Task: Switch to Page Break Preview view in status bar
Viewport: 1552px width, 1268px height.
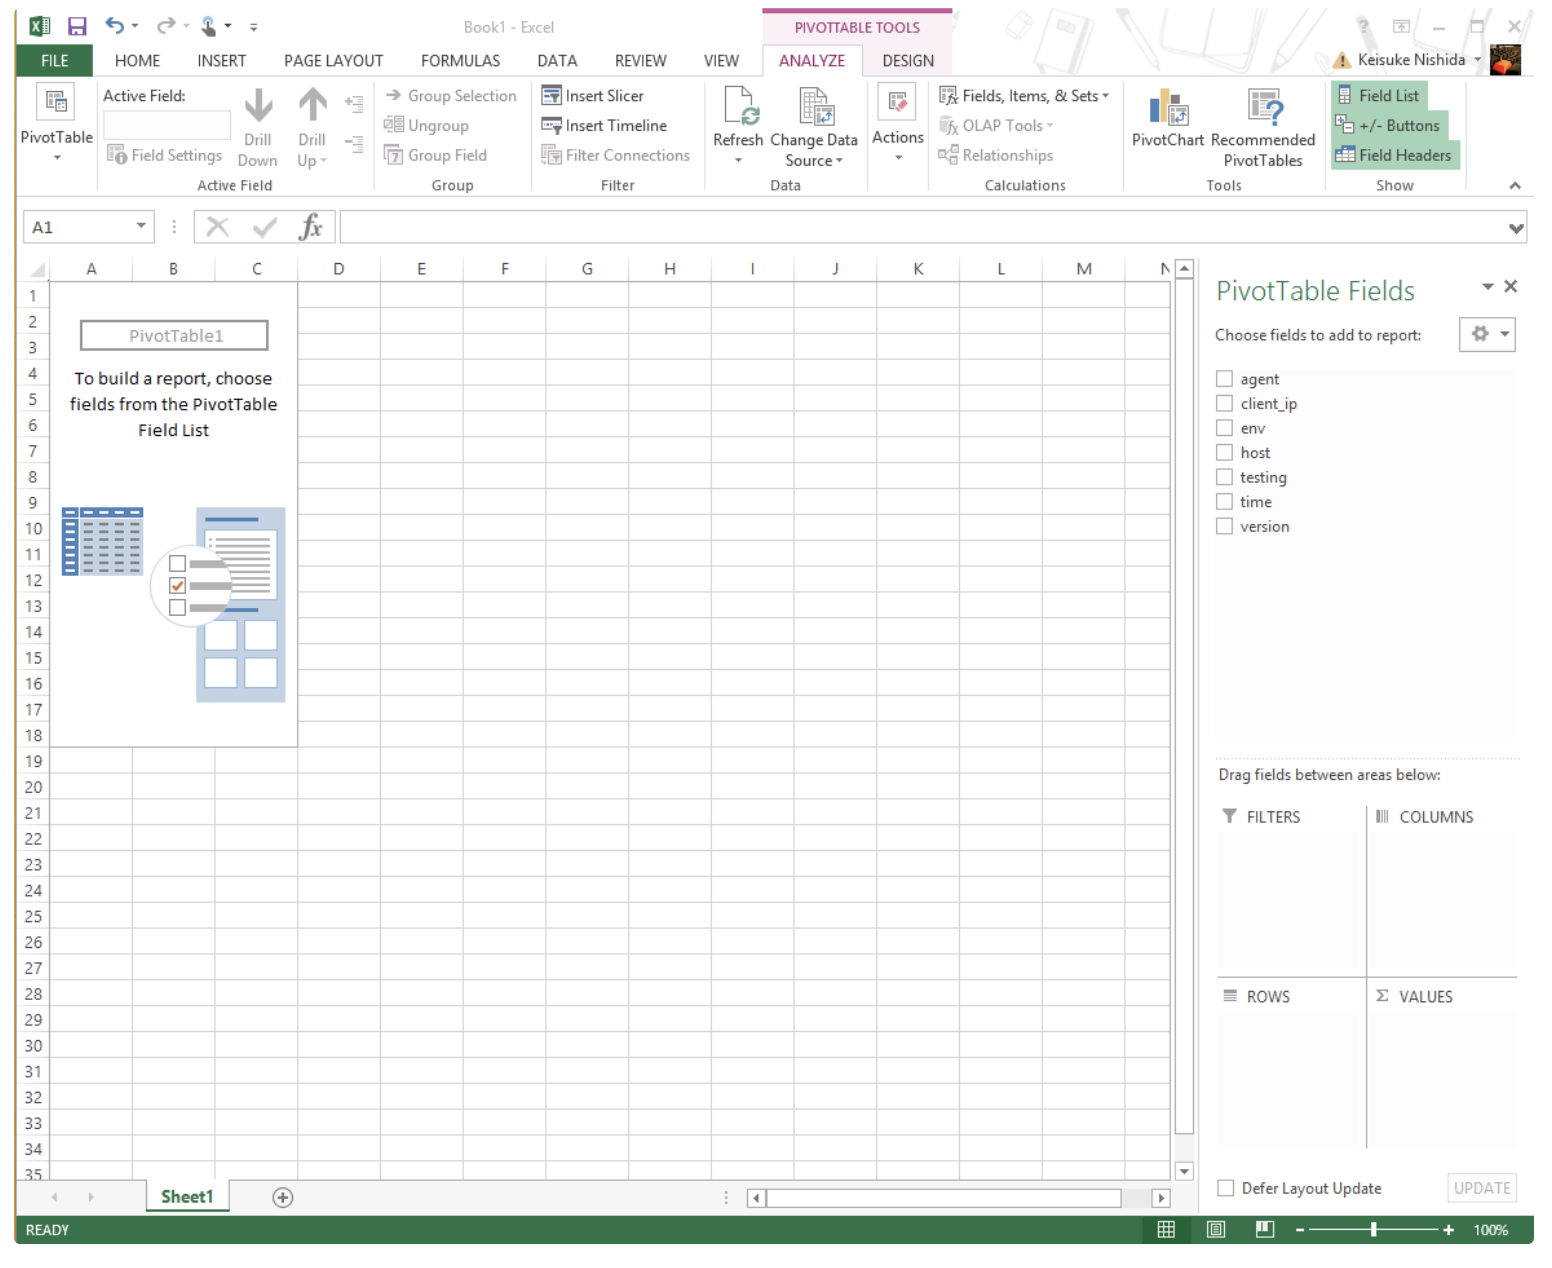Action: tap(1265, 1229)
